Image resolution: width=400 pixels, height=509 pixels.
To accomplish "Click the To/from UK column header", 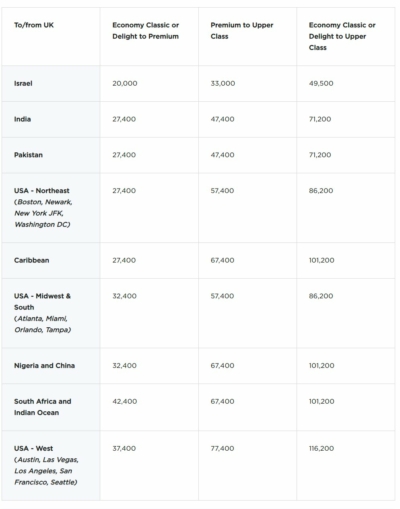I will click(x=34, y=25).
